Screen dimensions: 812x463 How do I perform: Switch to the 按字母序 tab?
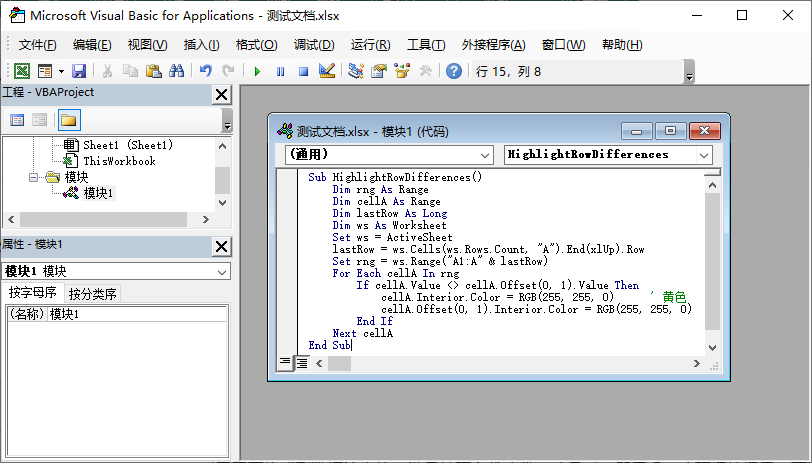[33, 293]
